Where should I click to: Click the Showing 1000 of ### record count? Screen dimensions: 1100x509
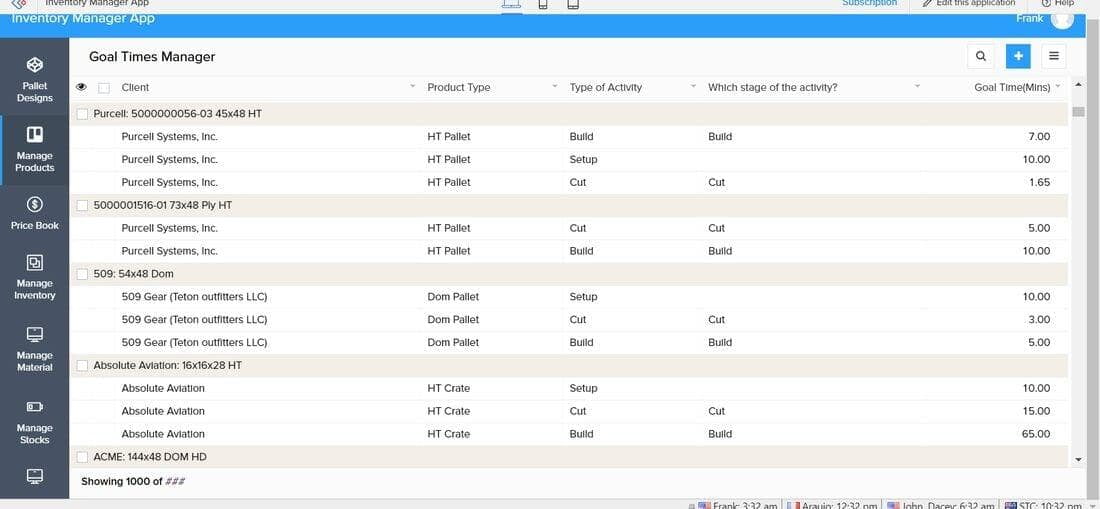tap(133, 482)
